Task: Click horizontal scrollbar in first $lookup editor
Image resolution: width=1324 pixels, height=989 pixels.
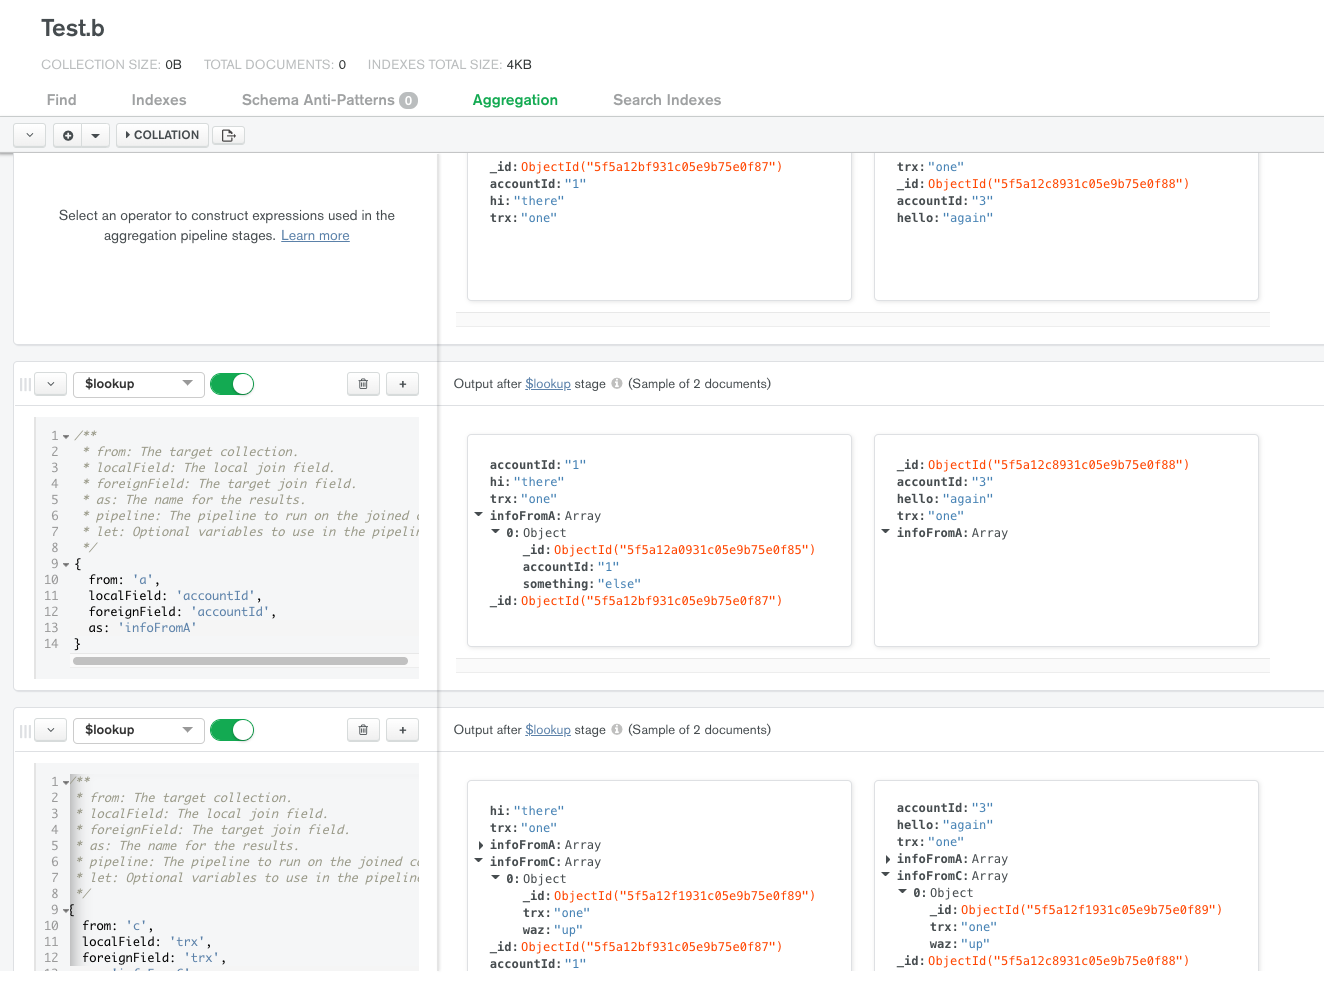Action: pos(240,661)
